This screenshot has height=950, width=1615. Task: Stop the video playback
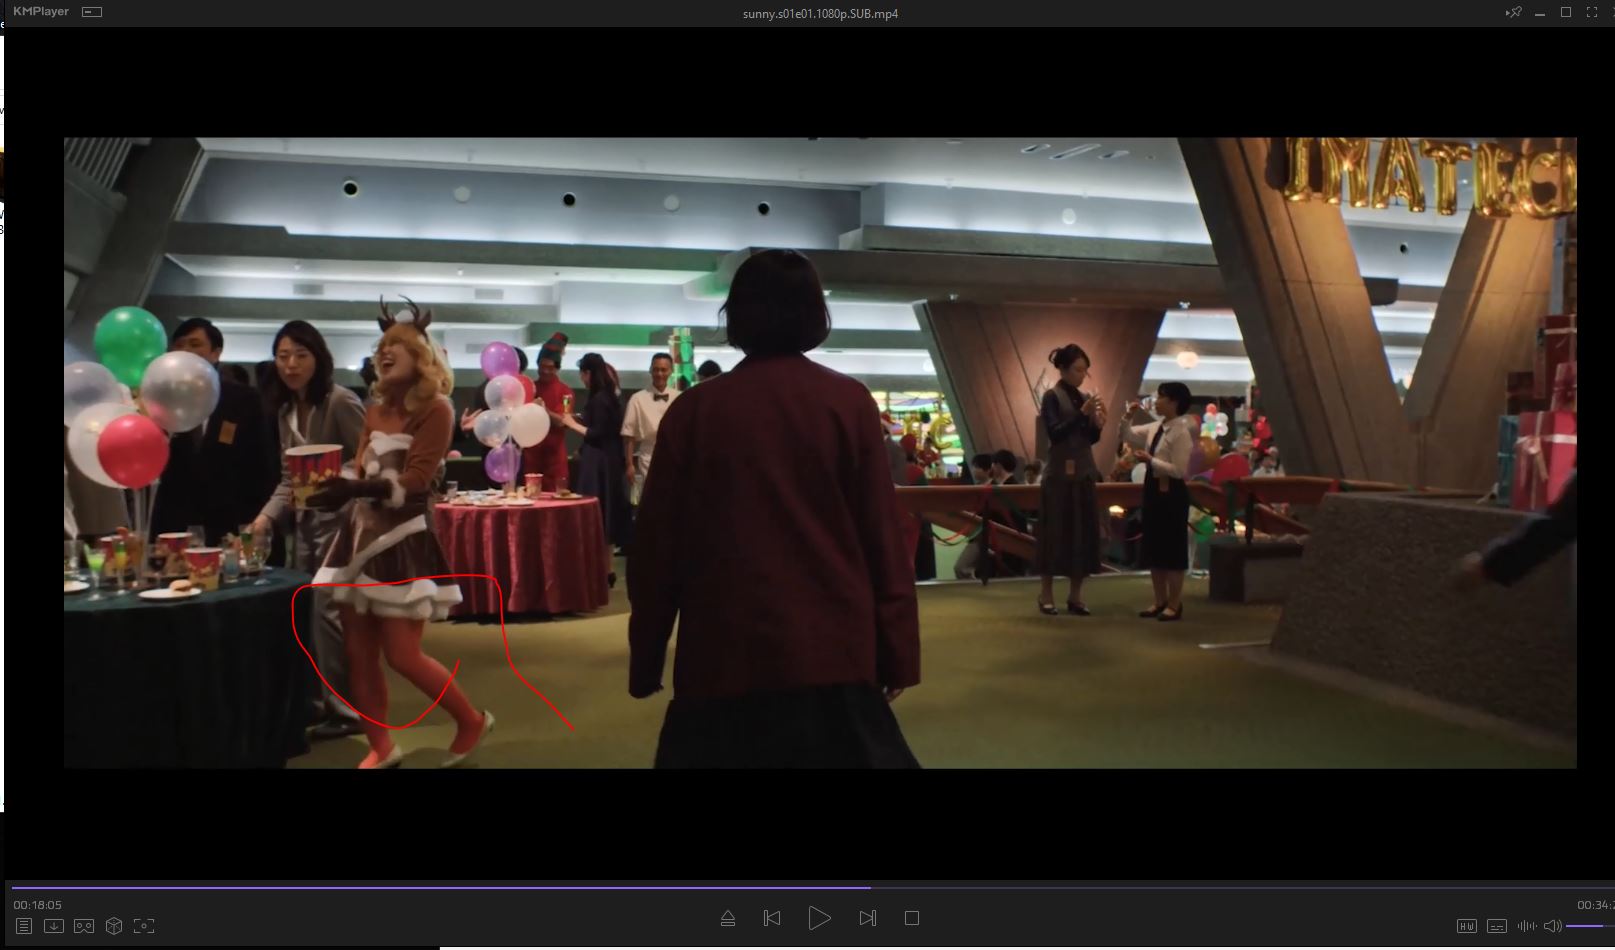[911, 918]
